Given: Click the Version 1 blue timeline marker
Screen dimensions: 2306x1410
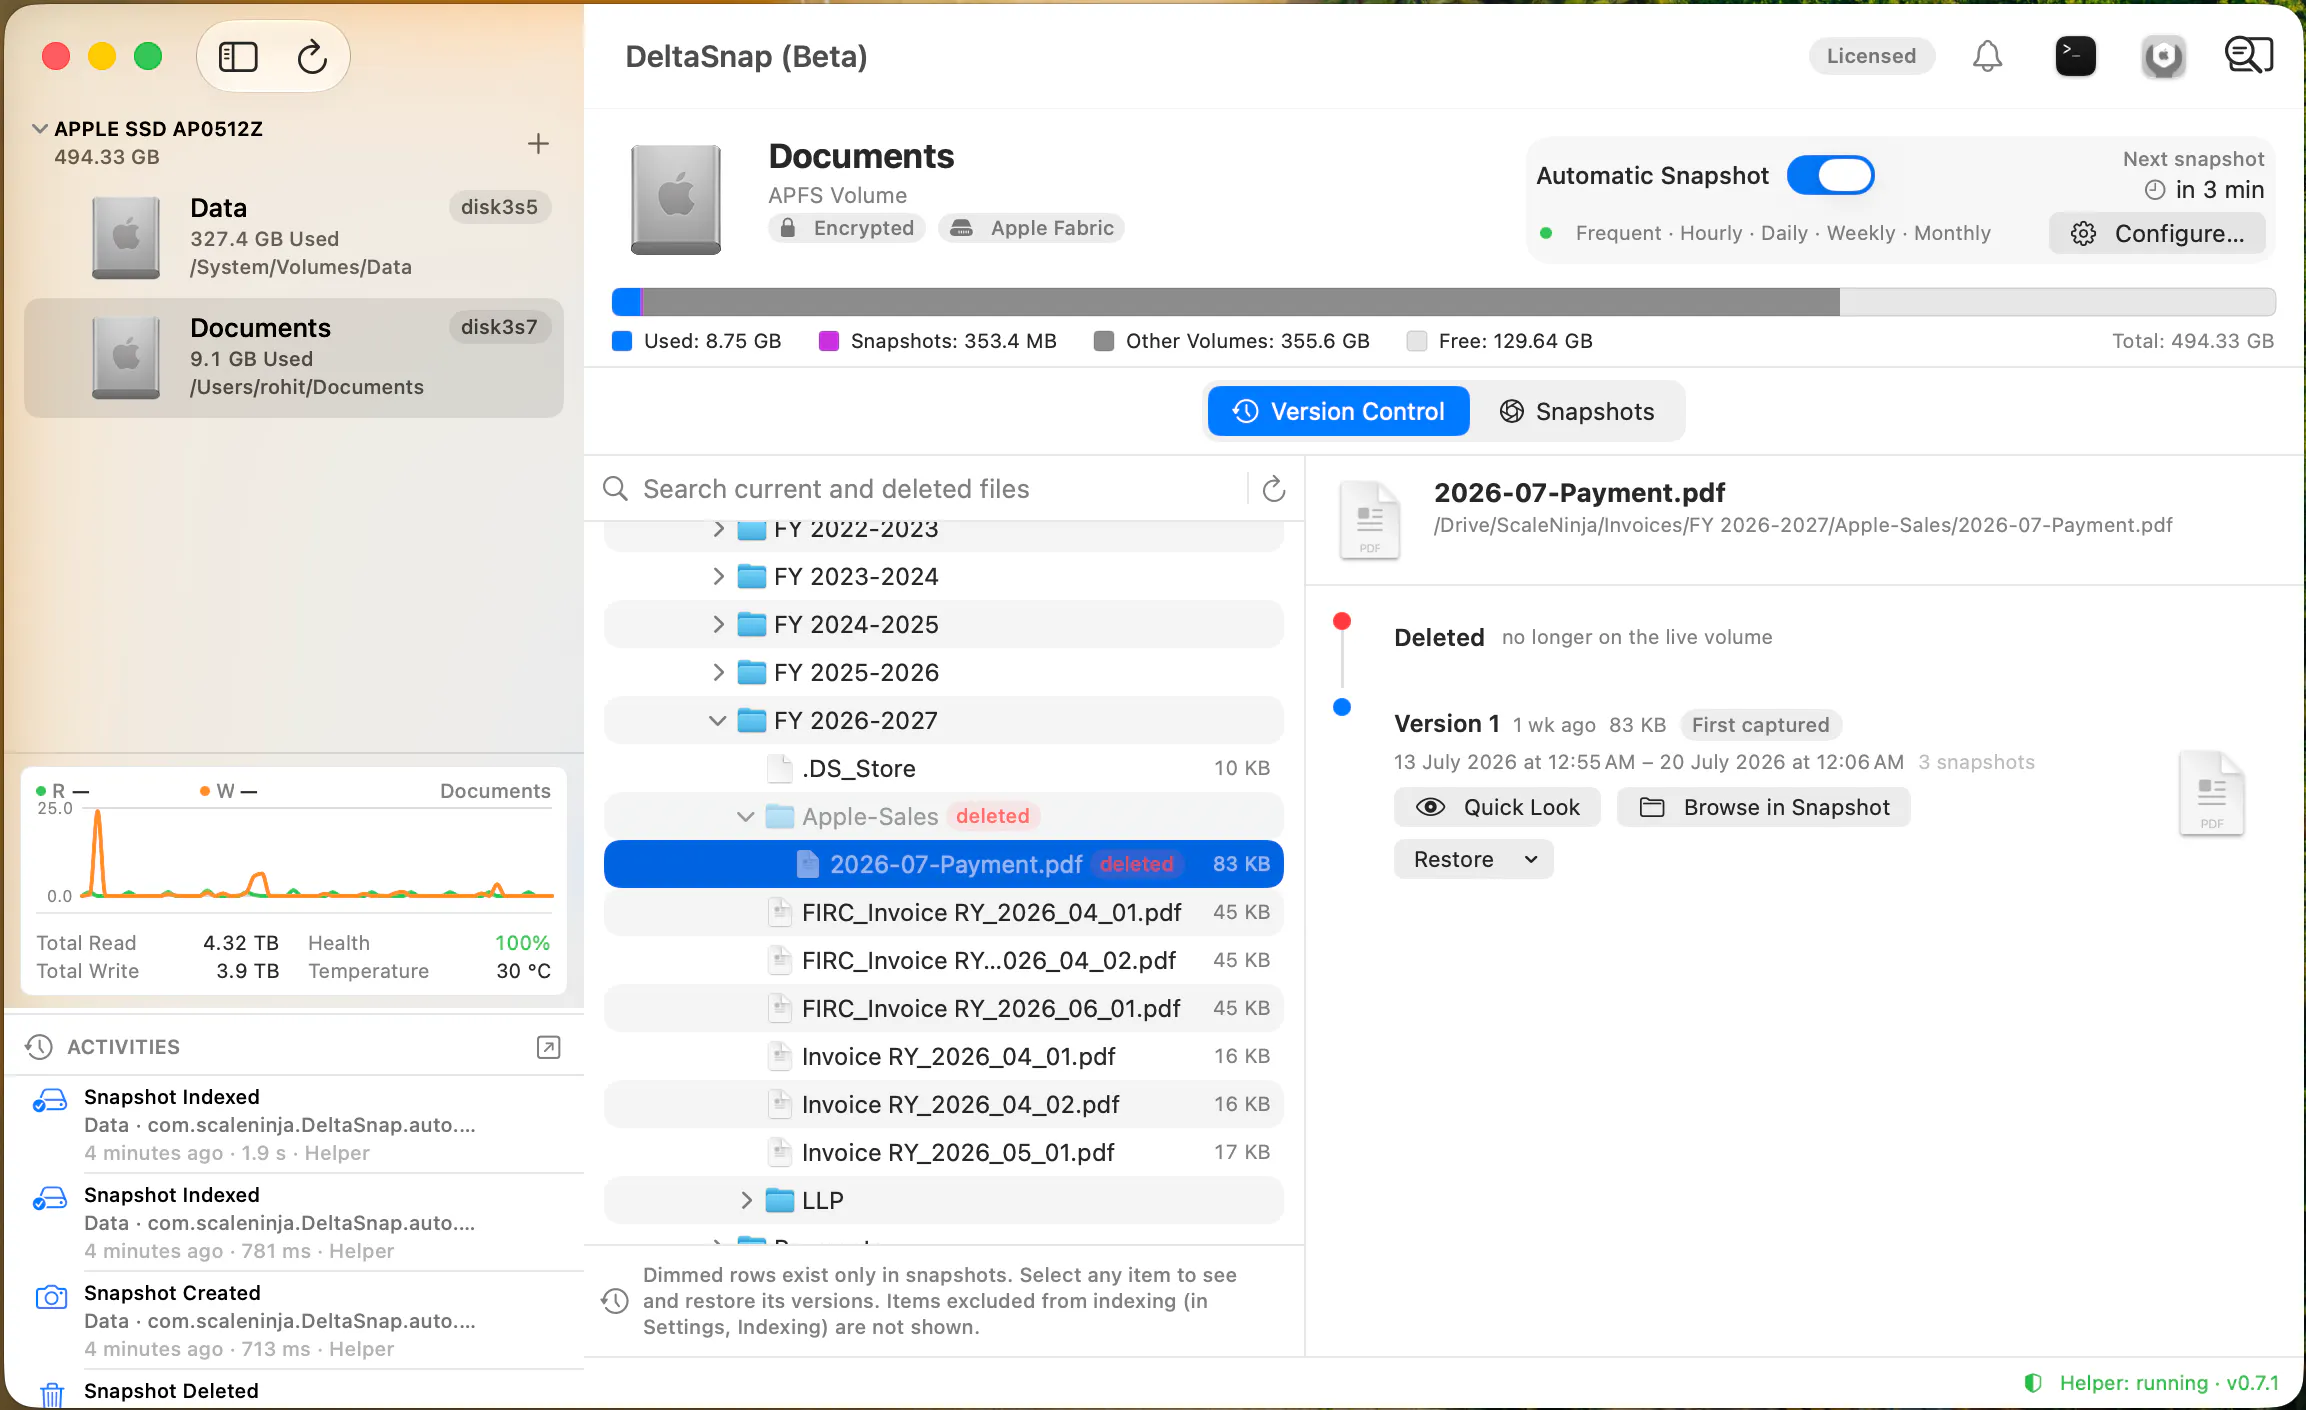Looking at the screenshot, I should click(1342, 707).
